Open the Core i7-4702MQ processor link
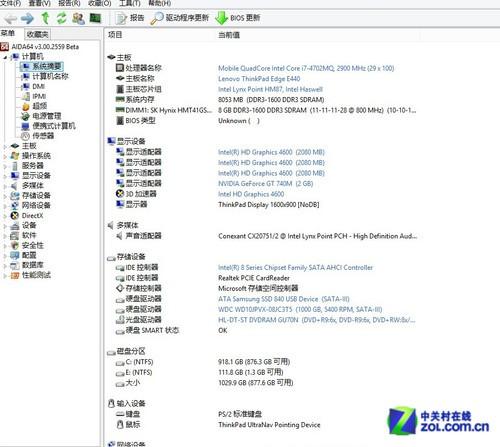Viewport: 500px width, 447px height. coord(306,68)
